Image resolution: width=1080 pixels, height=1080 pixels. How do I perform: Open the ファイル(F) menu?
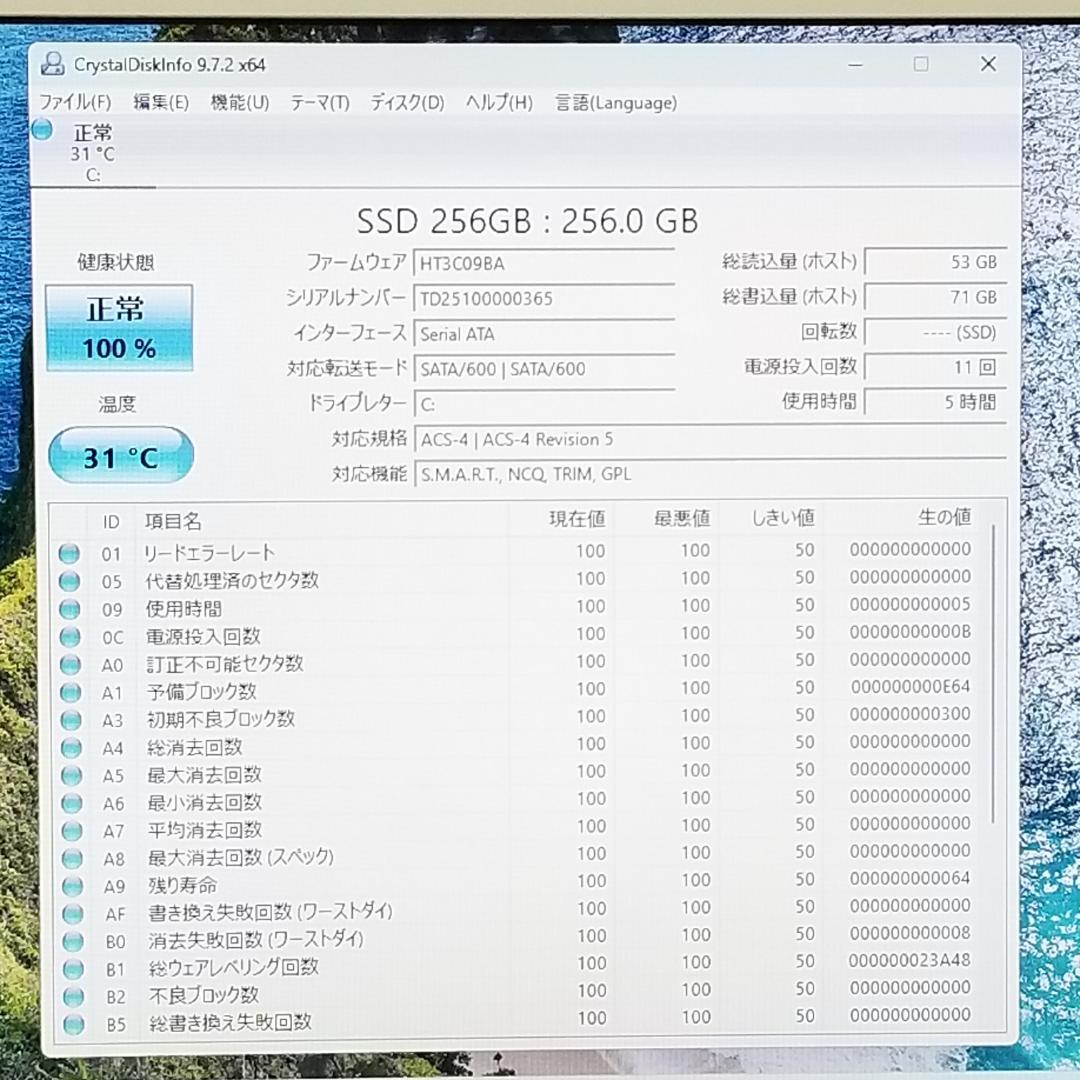click(x=75, y=103)
